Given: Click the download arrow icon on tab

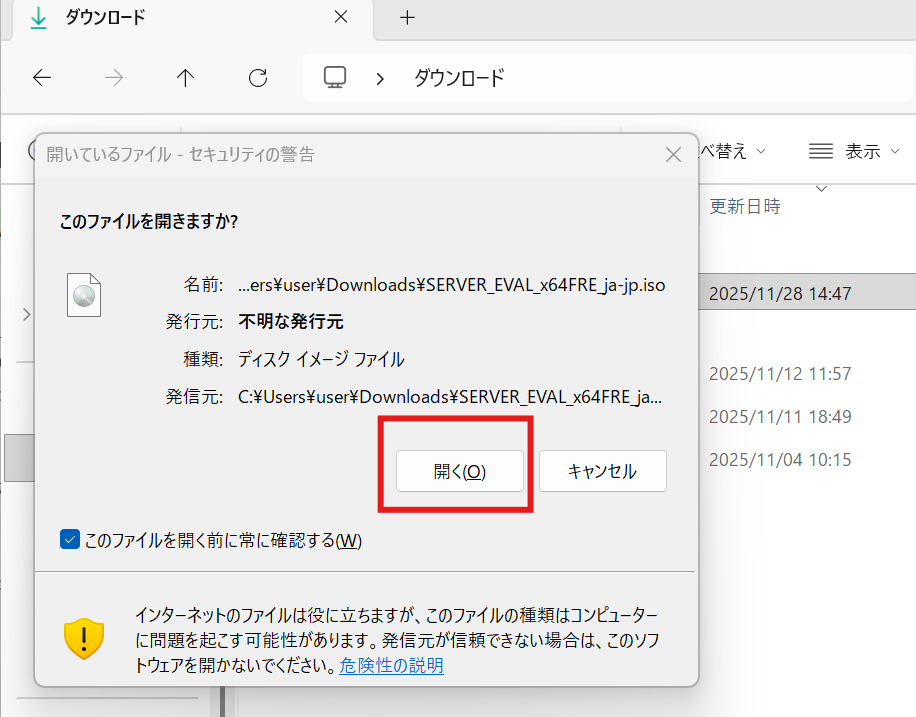Looking at the screenshot, I should [x=39, y=18].
